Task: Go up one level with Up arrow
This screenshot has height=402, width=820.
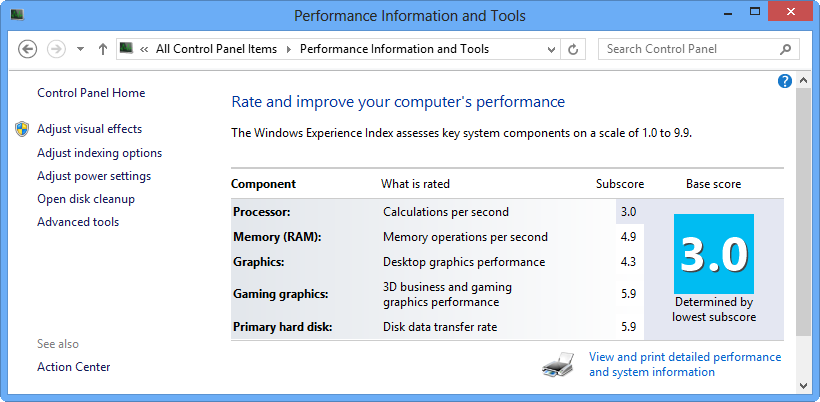Action: 103,49
